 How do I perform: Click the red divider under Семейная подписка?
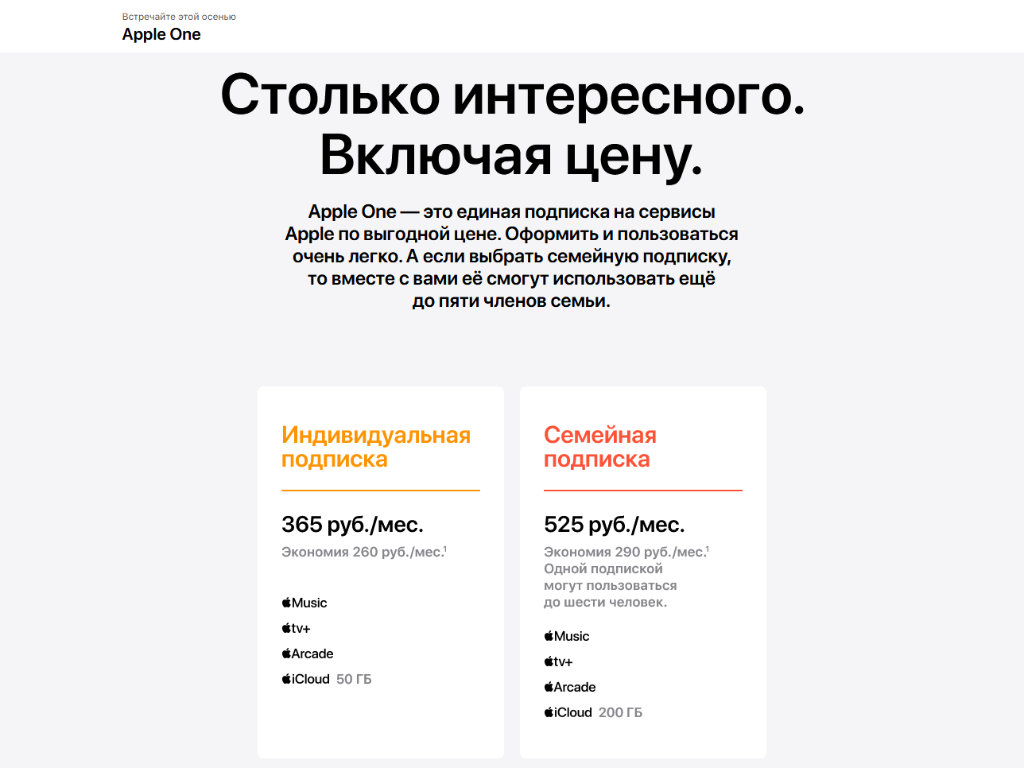tap(643, 490)
